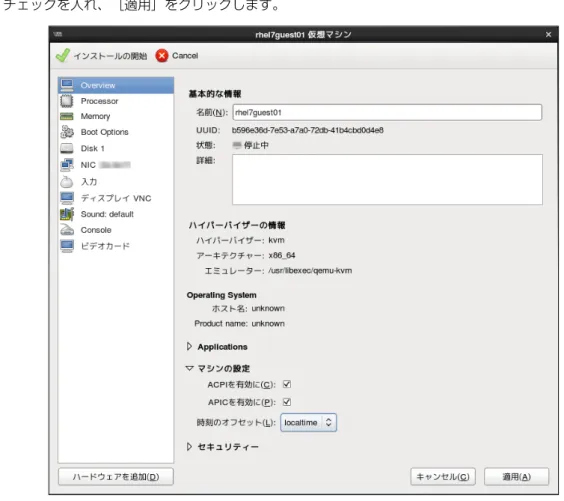564x501 pixels.
Task: Click the Memory module icon
Action: [67, 117]
